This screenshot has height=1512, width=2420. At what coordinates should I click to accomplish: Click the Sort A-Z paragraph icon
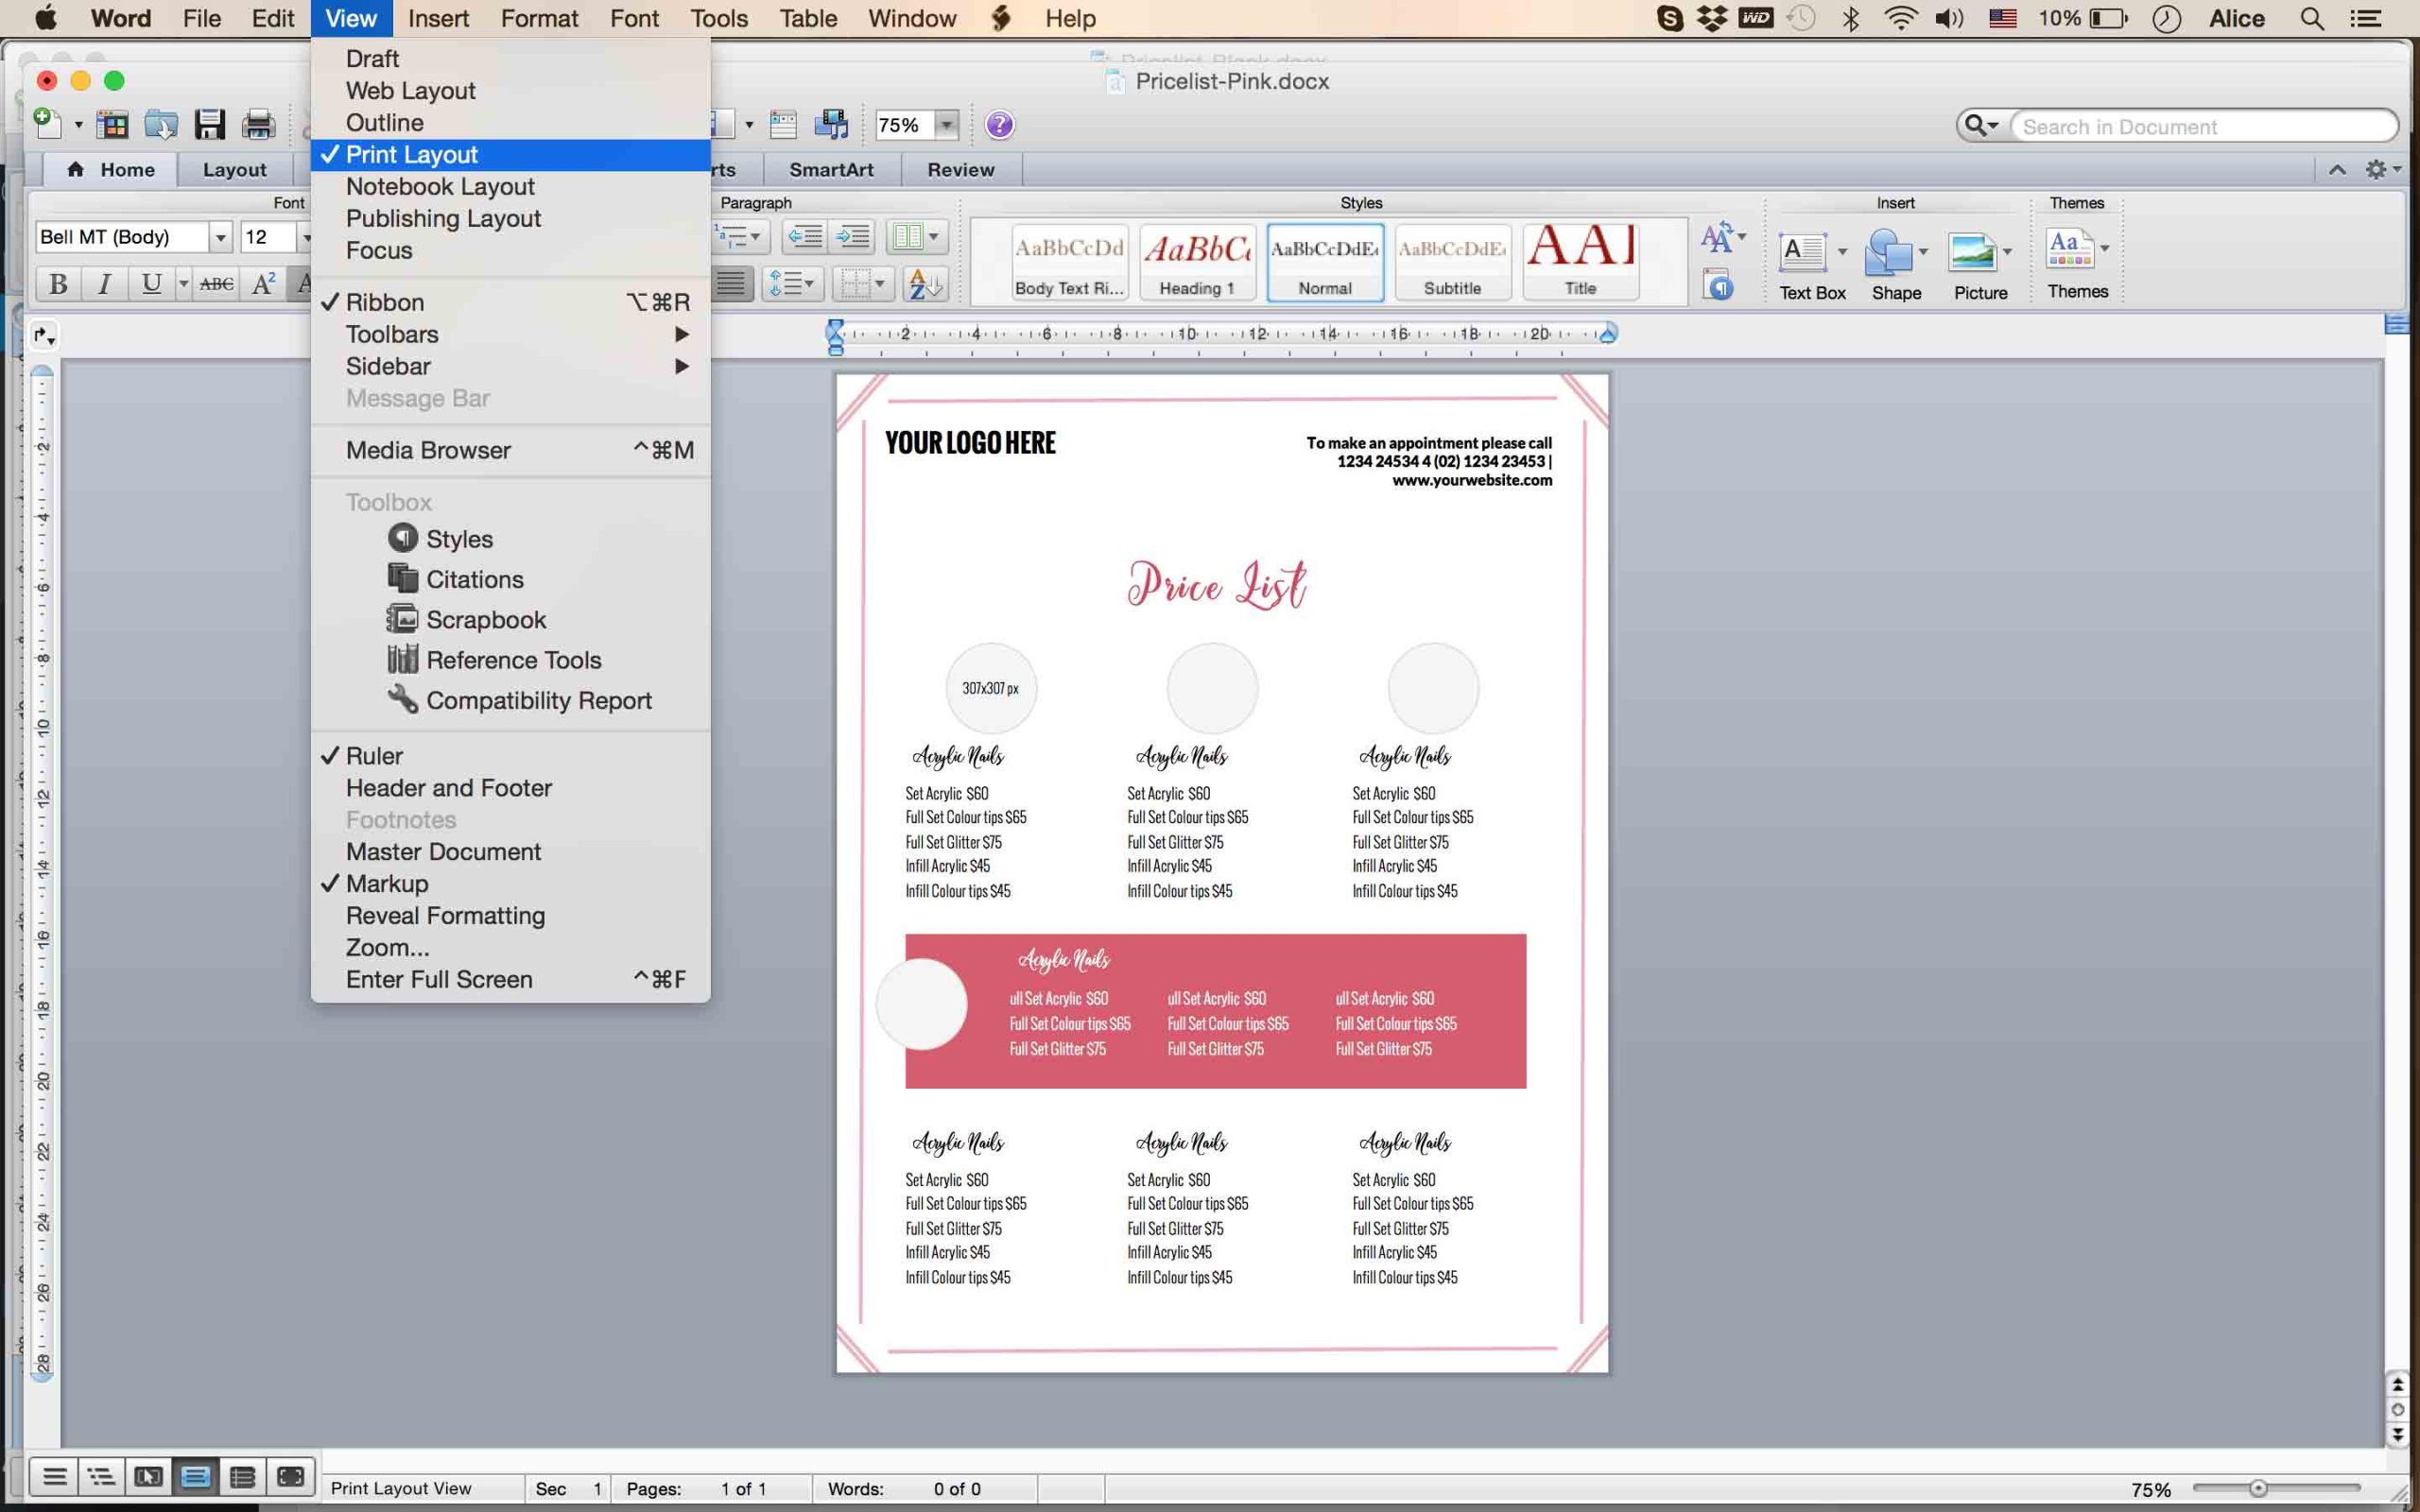click(x=924, y=284)
